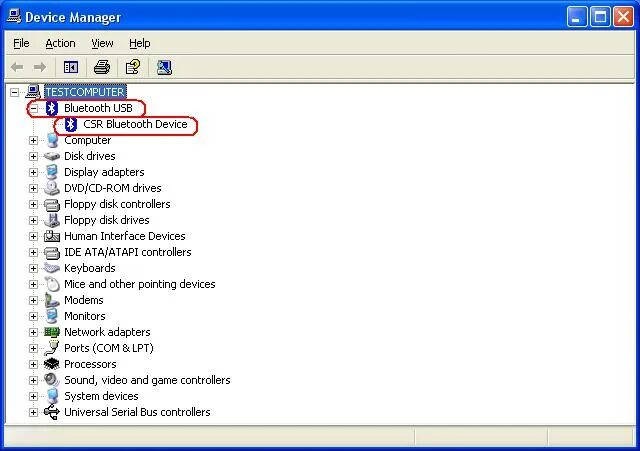Viewport: 640px width, 451px height.
Task: Collapse the TESTCOMPUTER root node
Action: (15, 92)
